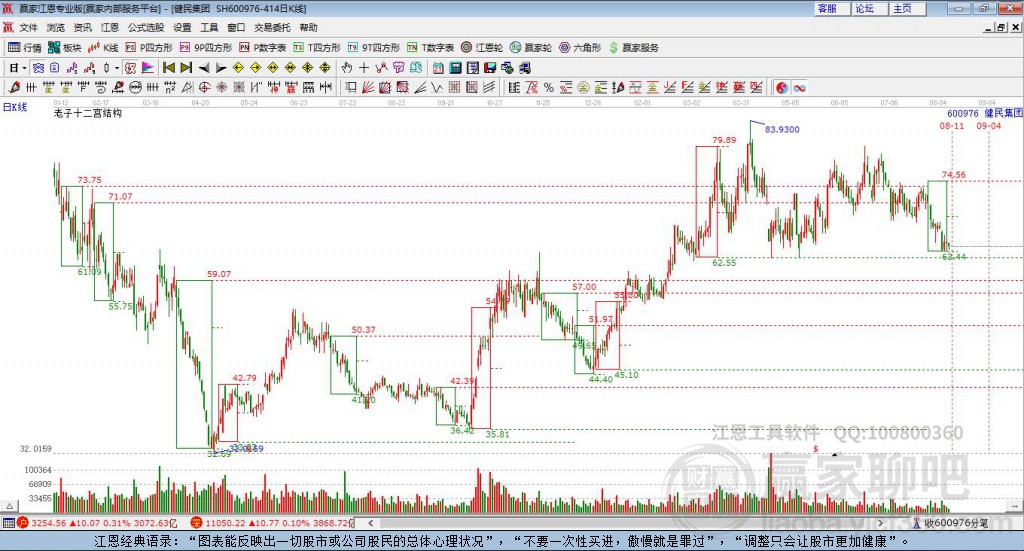1024x551 pixels.
Task: Open the 行情 quotes view
Action: click(25, 48)
